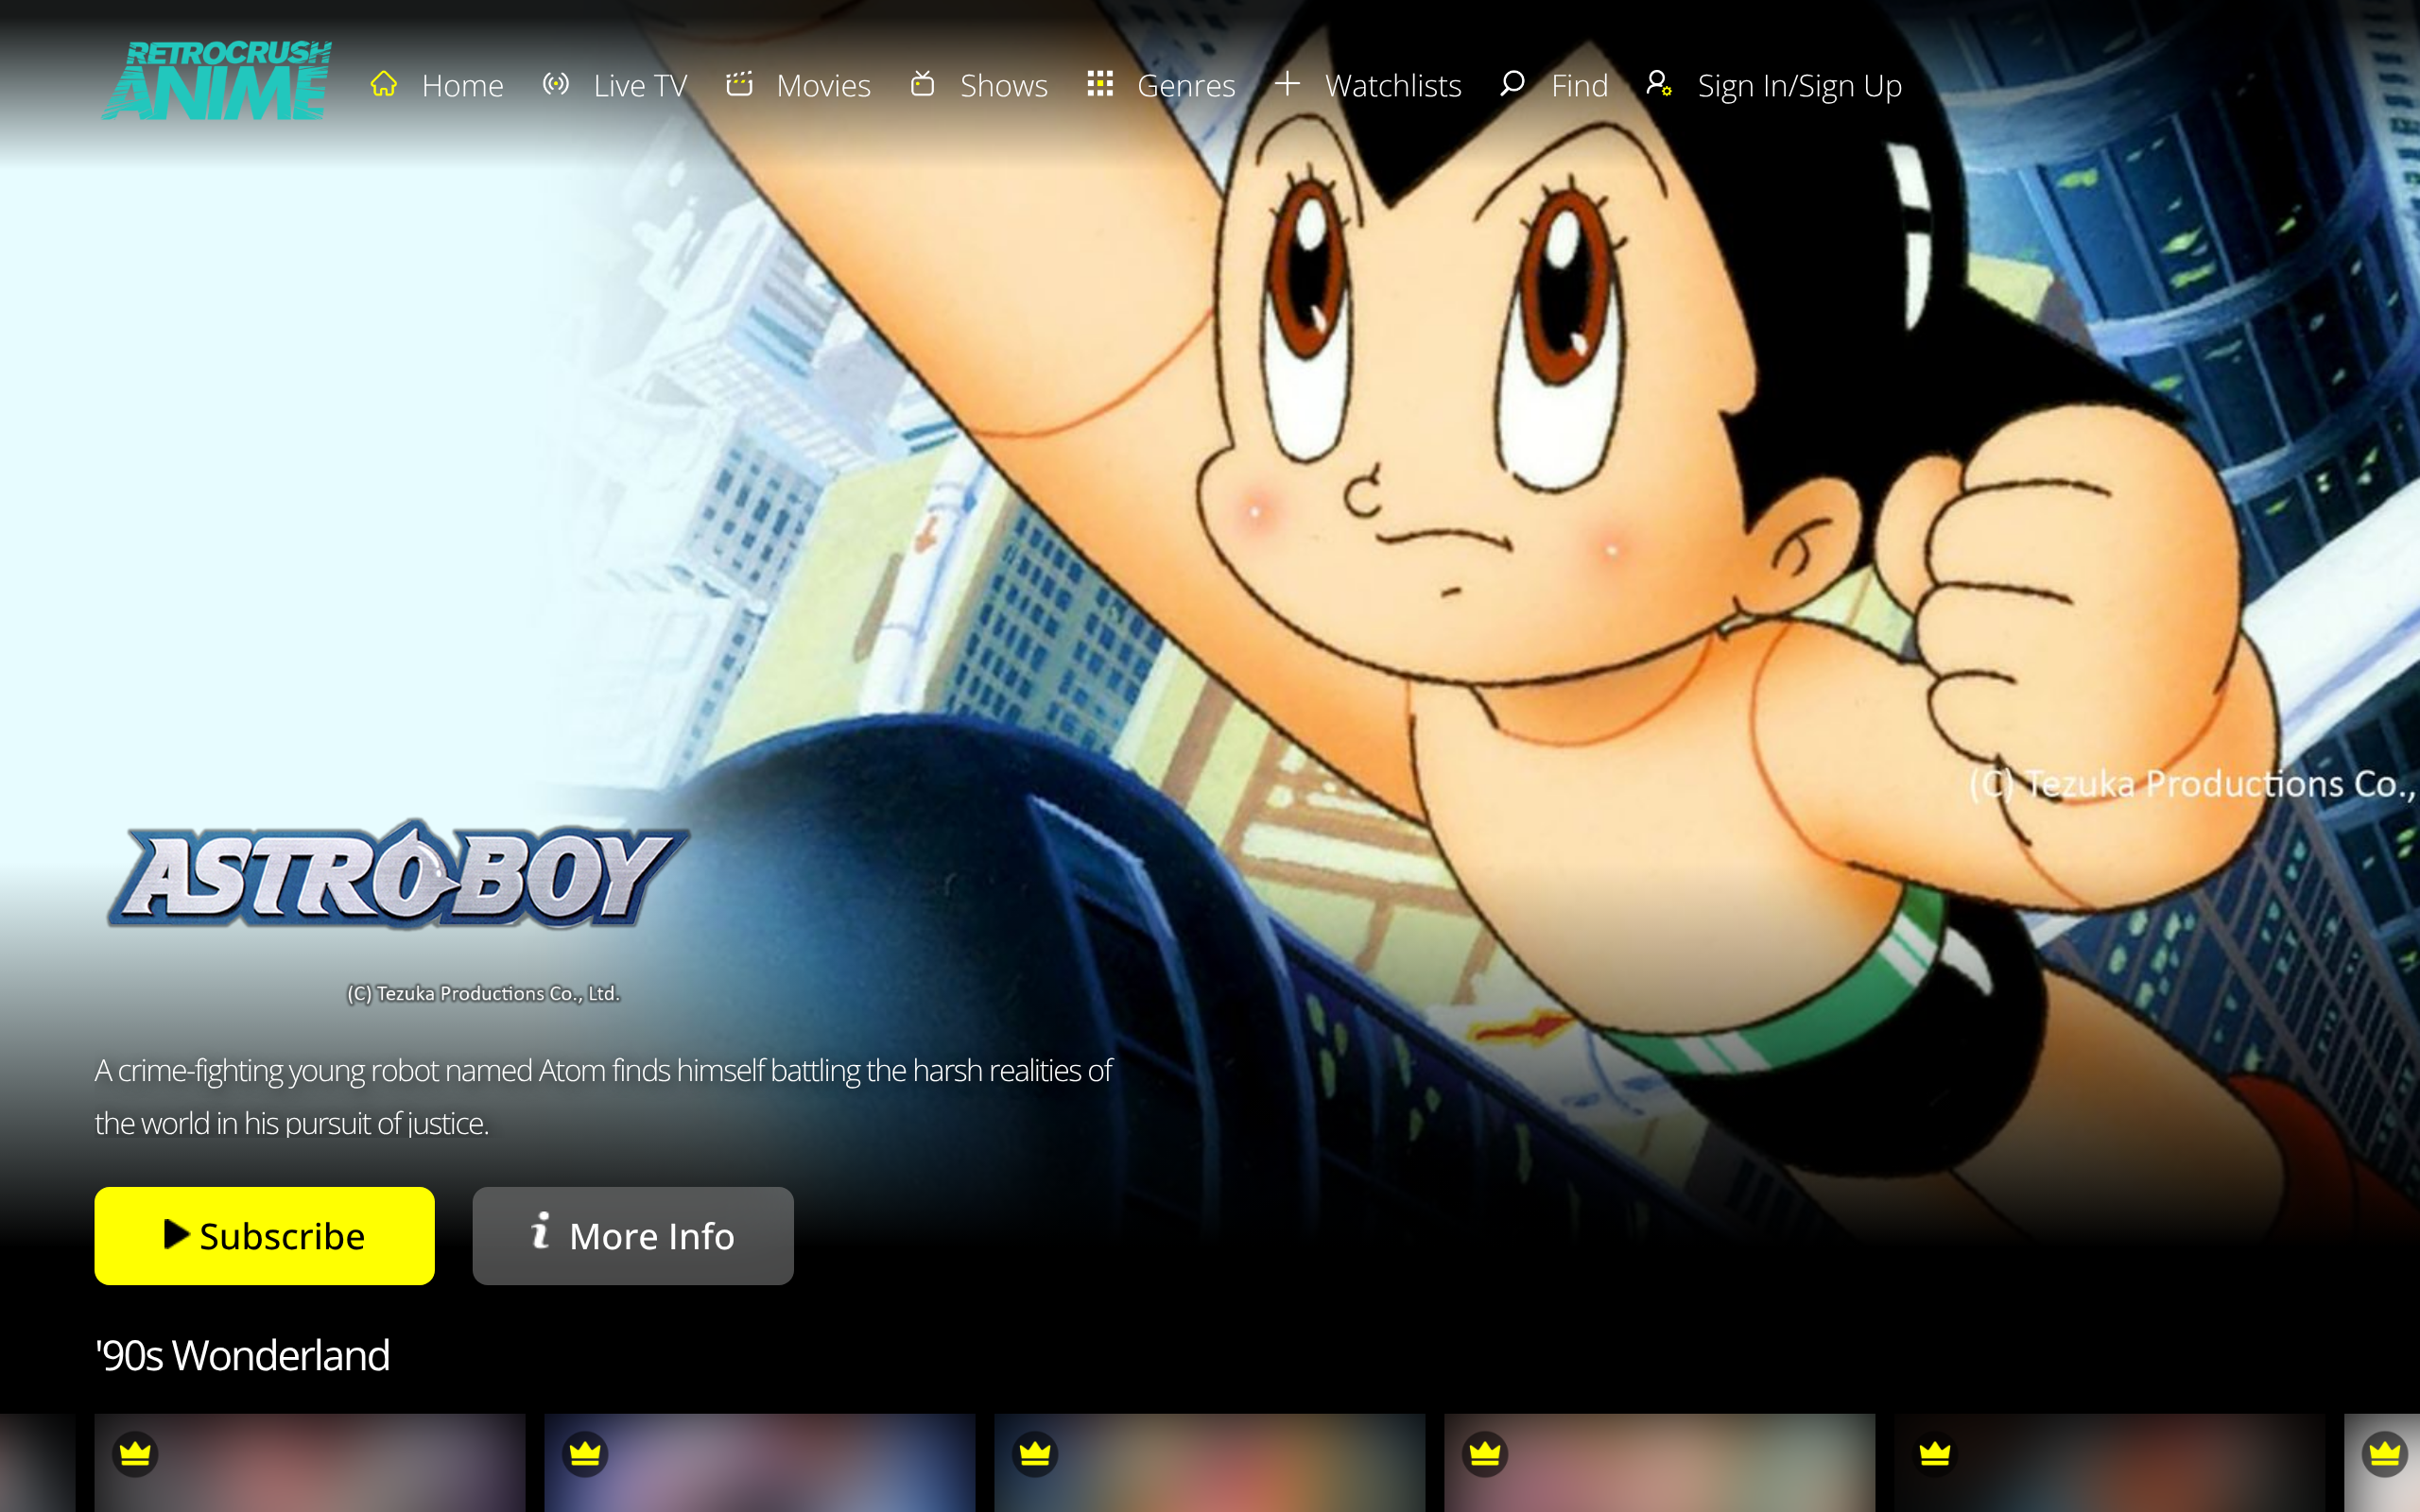The width and height of the screenshot is (2420, 1512).
Task: Click crown badge on second thumbnail
Action: [585, 1453]
